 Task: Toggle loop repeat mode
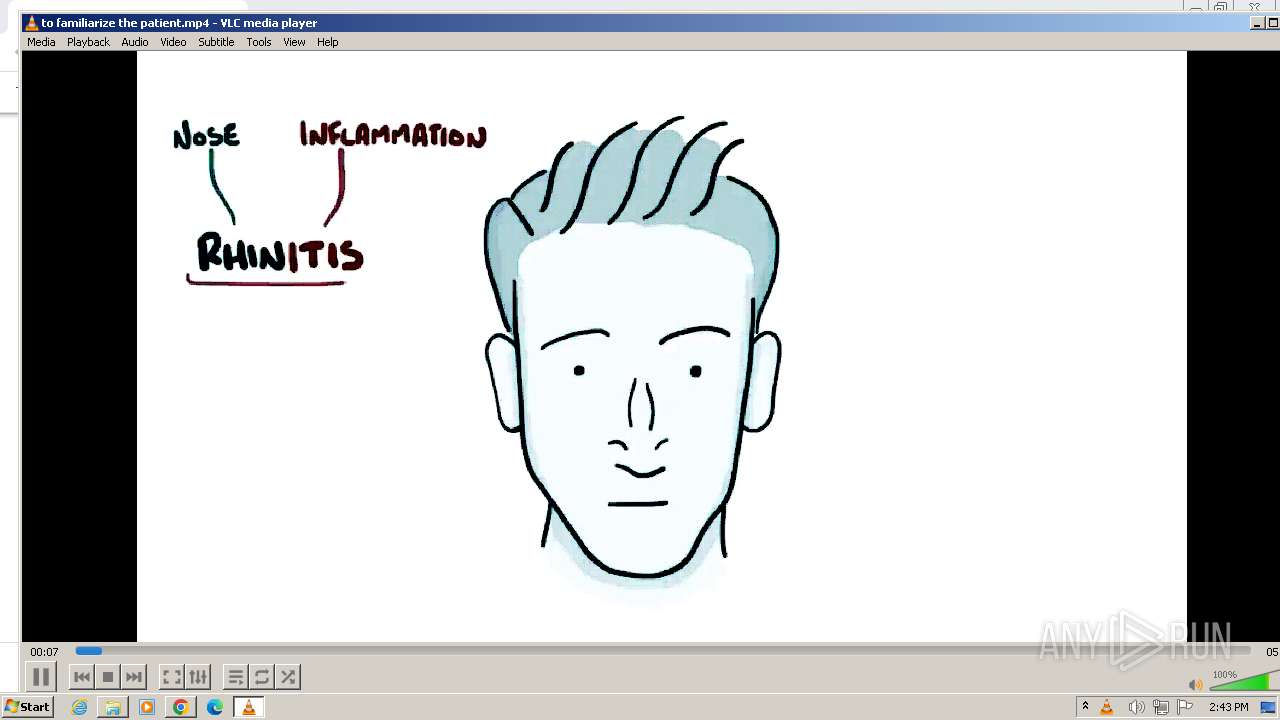pos(262,677)
